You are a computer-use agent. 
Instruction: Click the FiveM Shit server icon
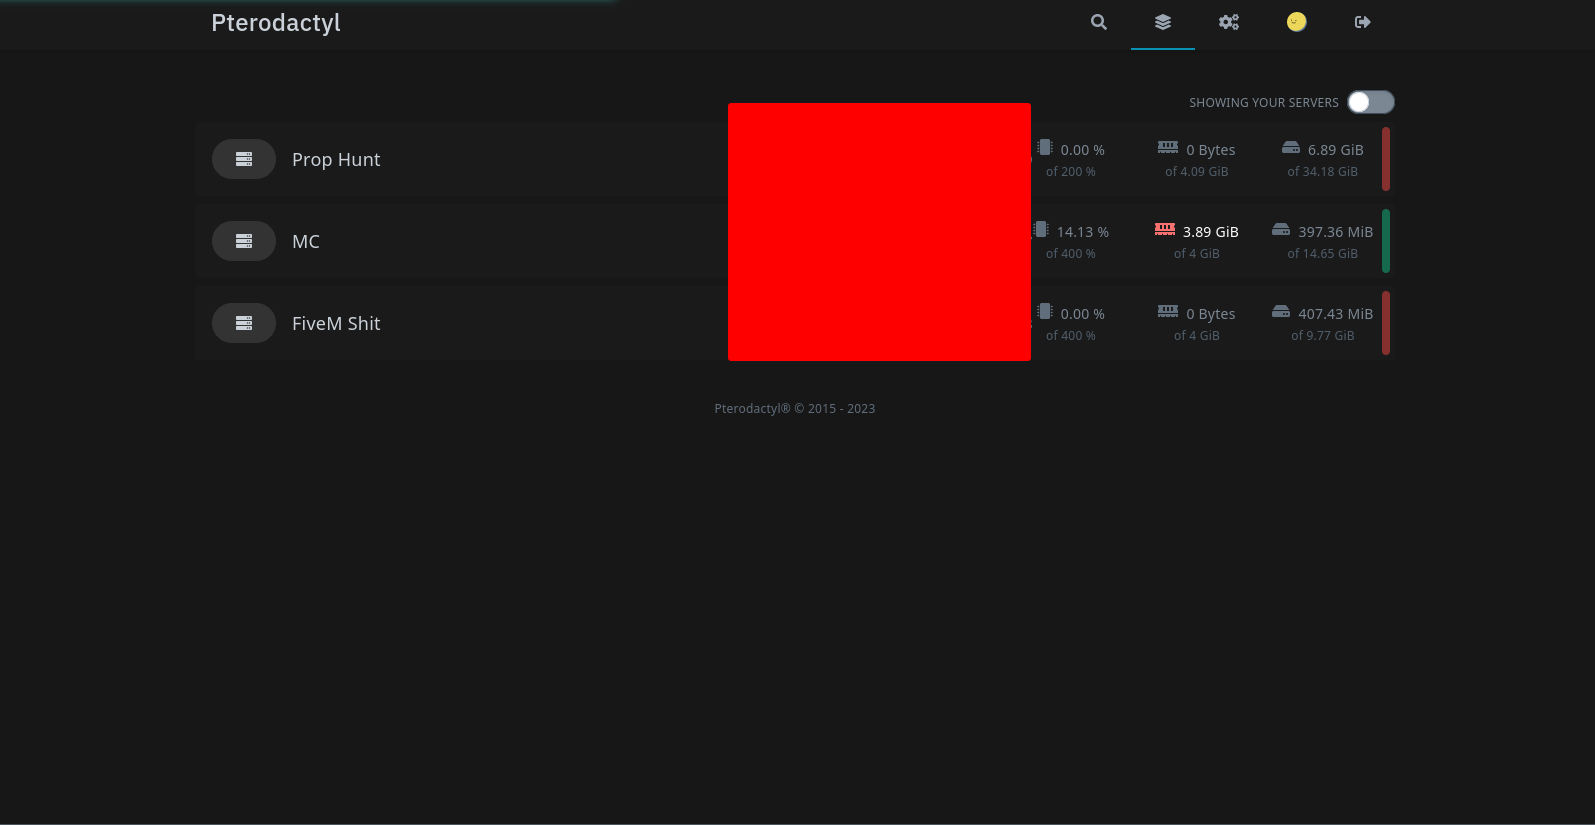tap(244, 323)
